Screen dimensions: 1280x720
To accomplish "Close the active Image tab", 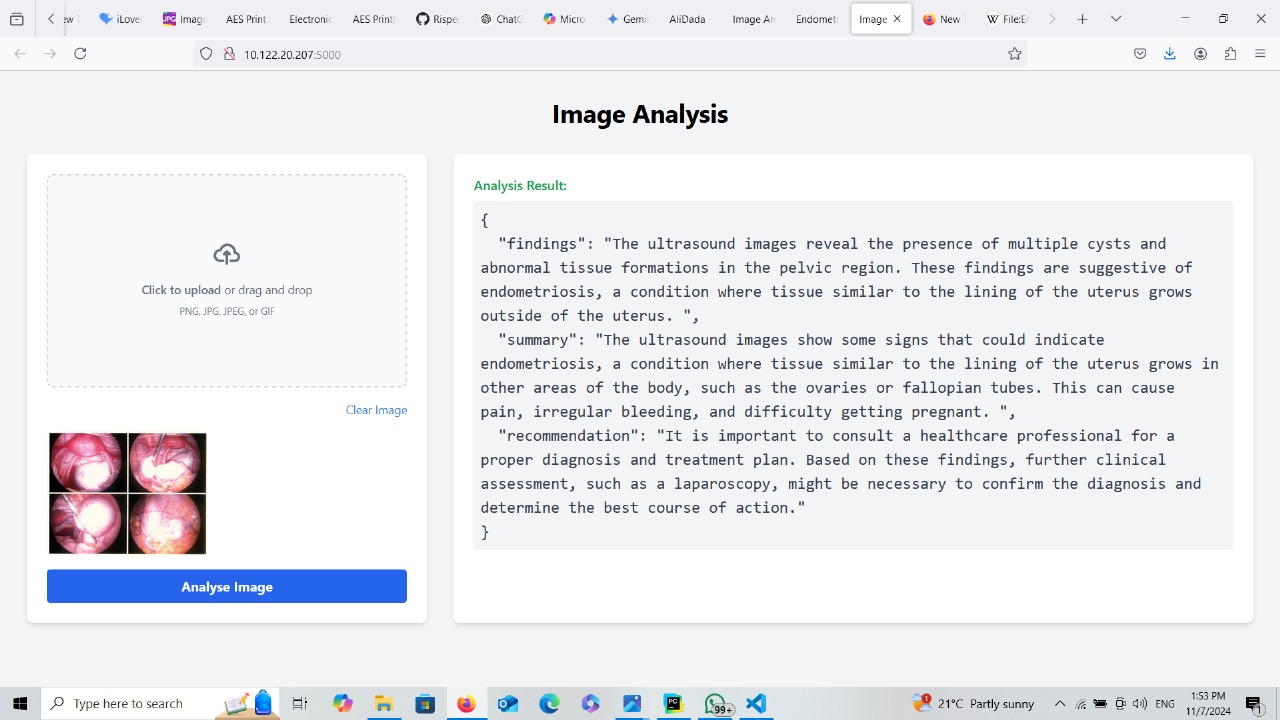I will coord(897,19).
